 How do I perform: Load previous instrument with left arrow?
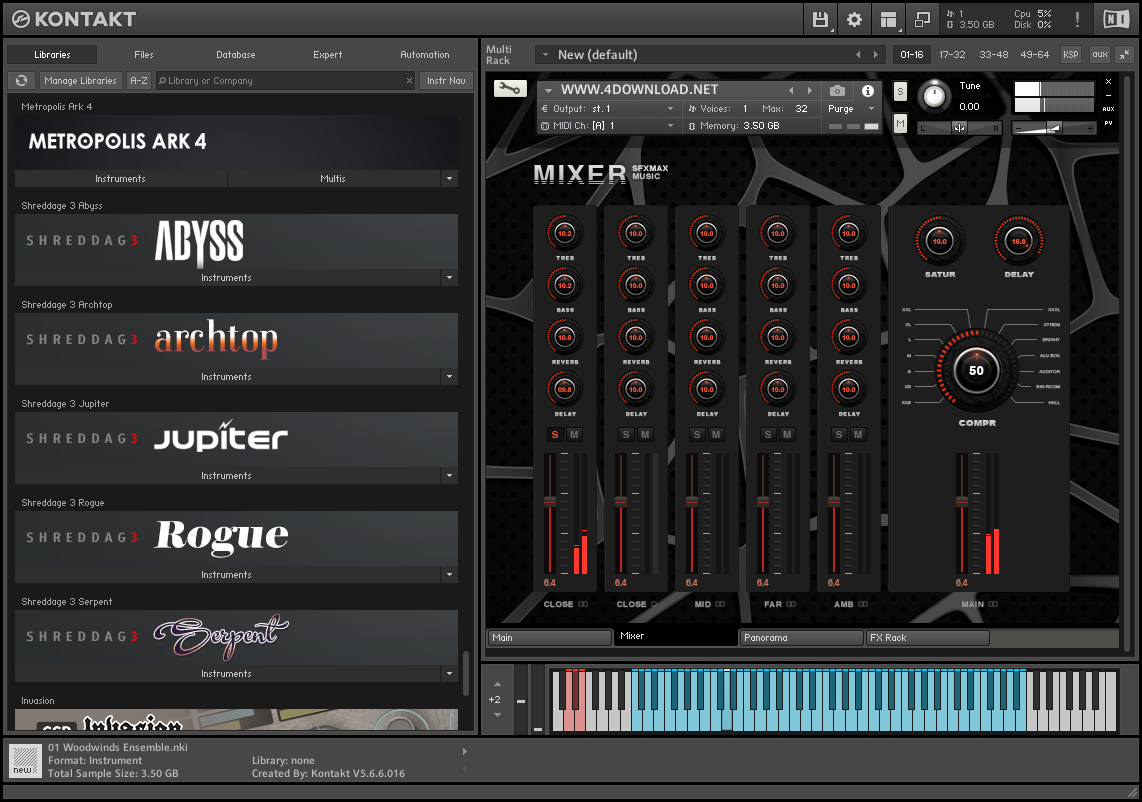792,90
